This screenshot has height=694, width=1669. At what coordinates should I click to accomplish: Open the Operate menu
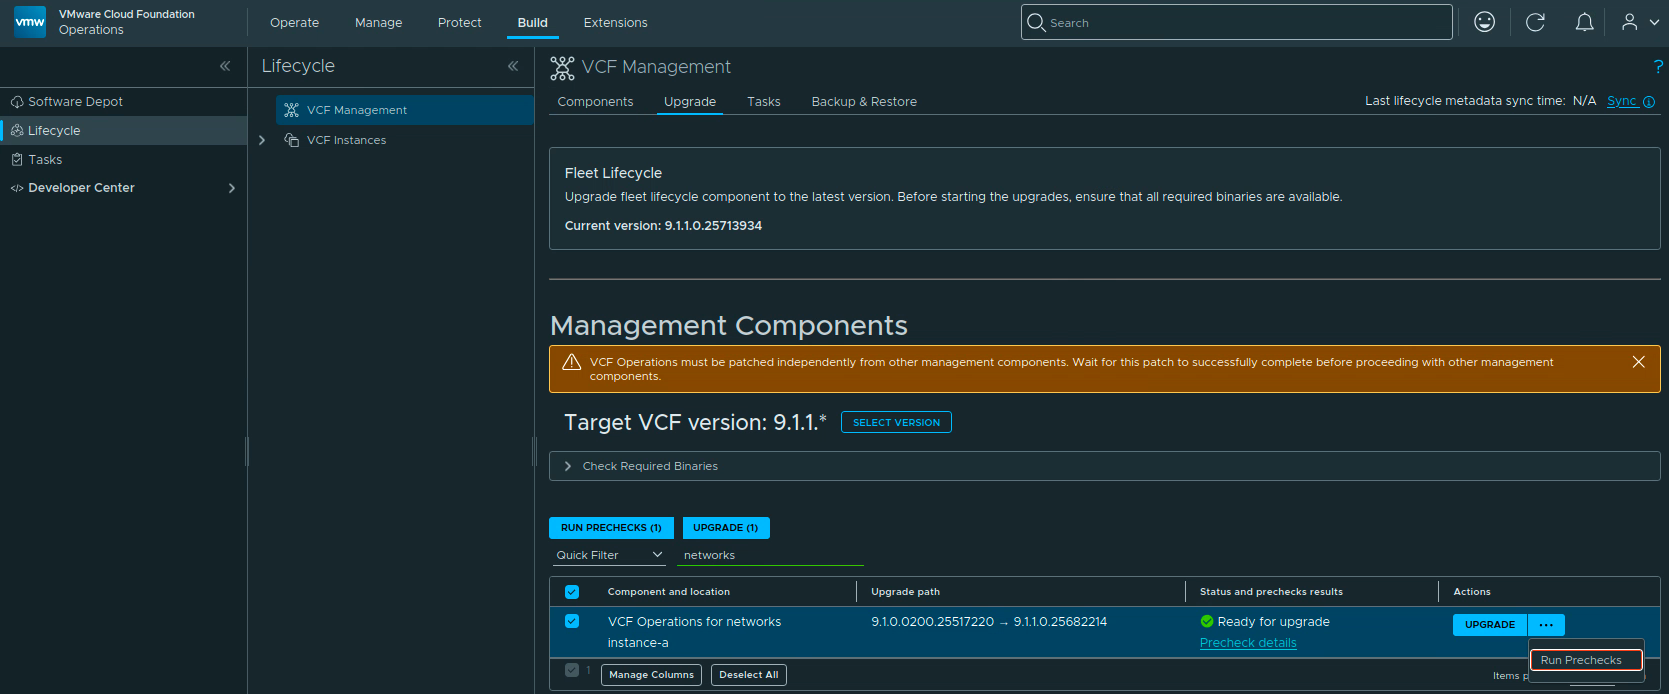click(x=295, y=22)
